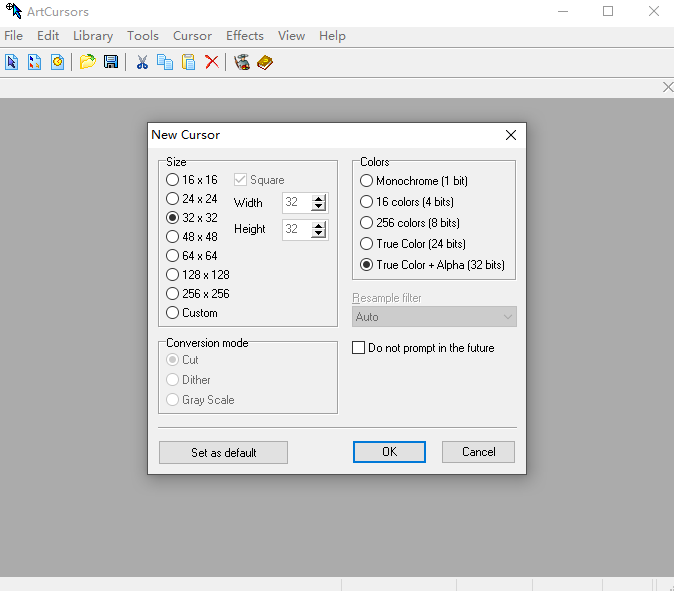
Task: Click the Copy toolbar icon
Action: (165, 62)
